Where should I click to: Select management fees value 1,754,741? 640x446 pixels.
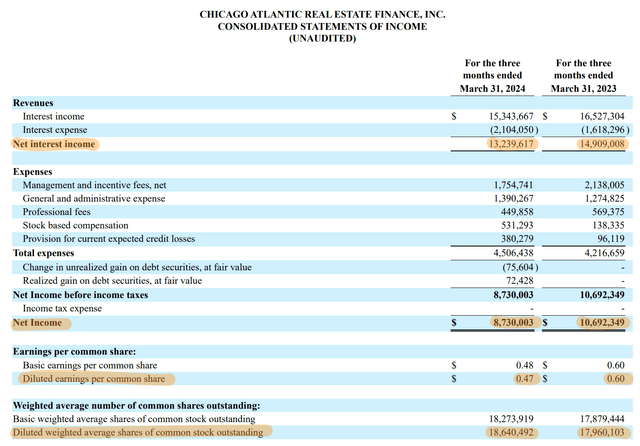pyautogui.click(x=513, y=185)
